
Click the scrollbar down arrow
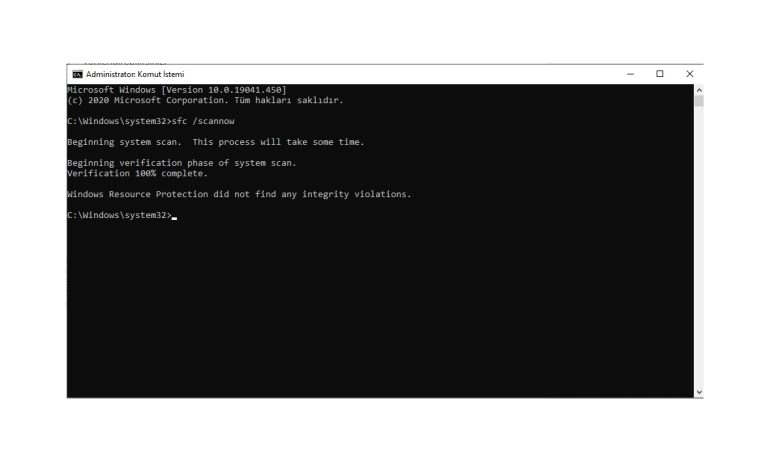coord(699,392)
